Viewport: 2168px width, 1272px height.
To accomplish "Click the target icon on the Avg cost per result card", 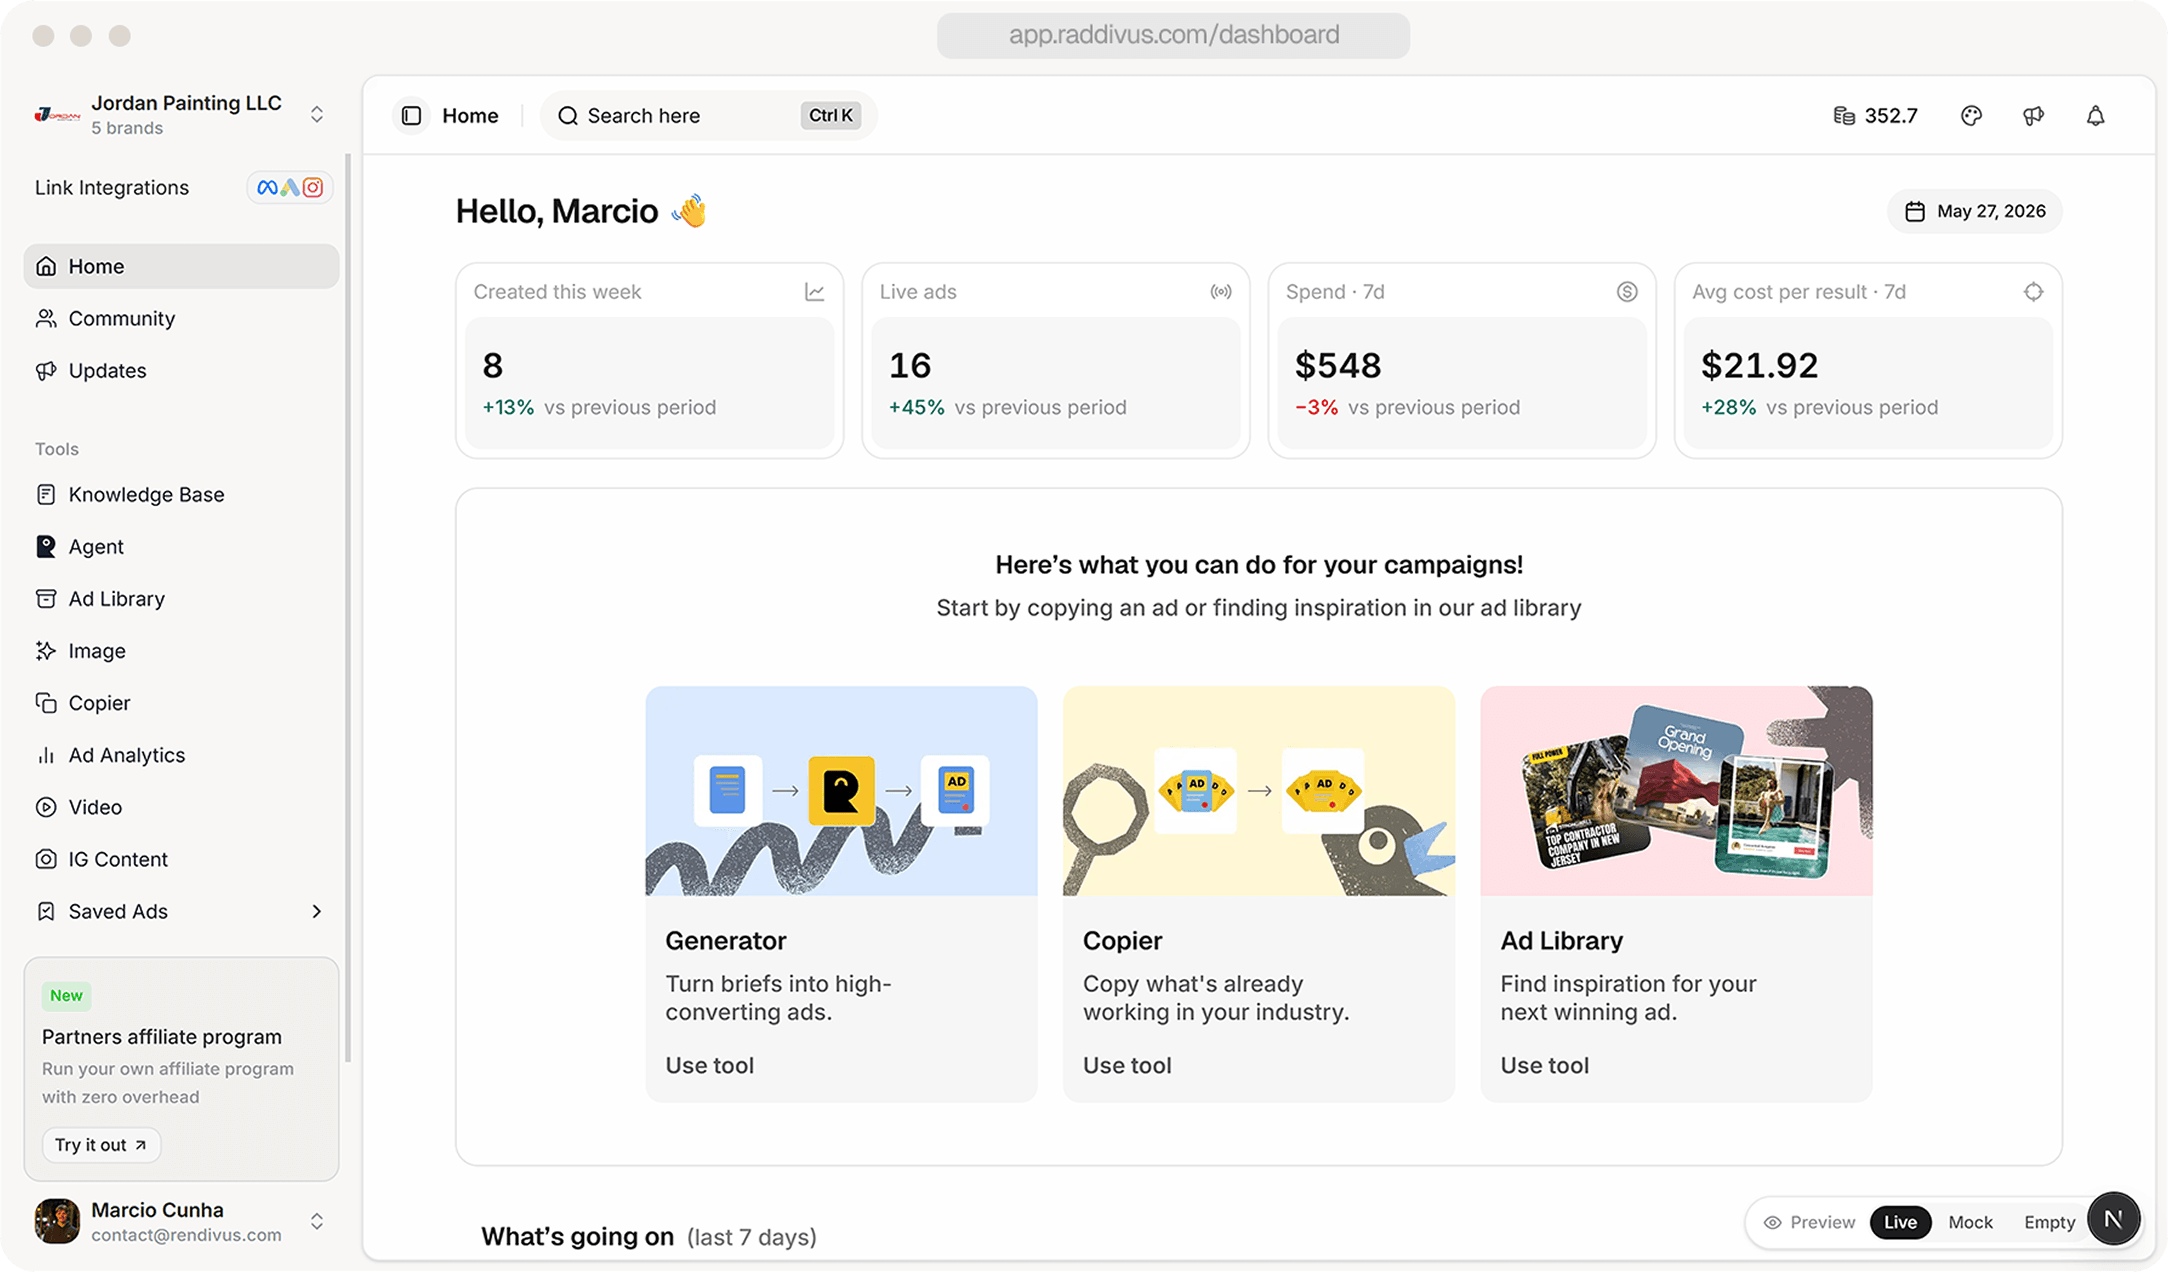I will (x=2033, y=292).
